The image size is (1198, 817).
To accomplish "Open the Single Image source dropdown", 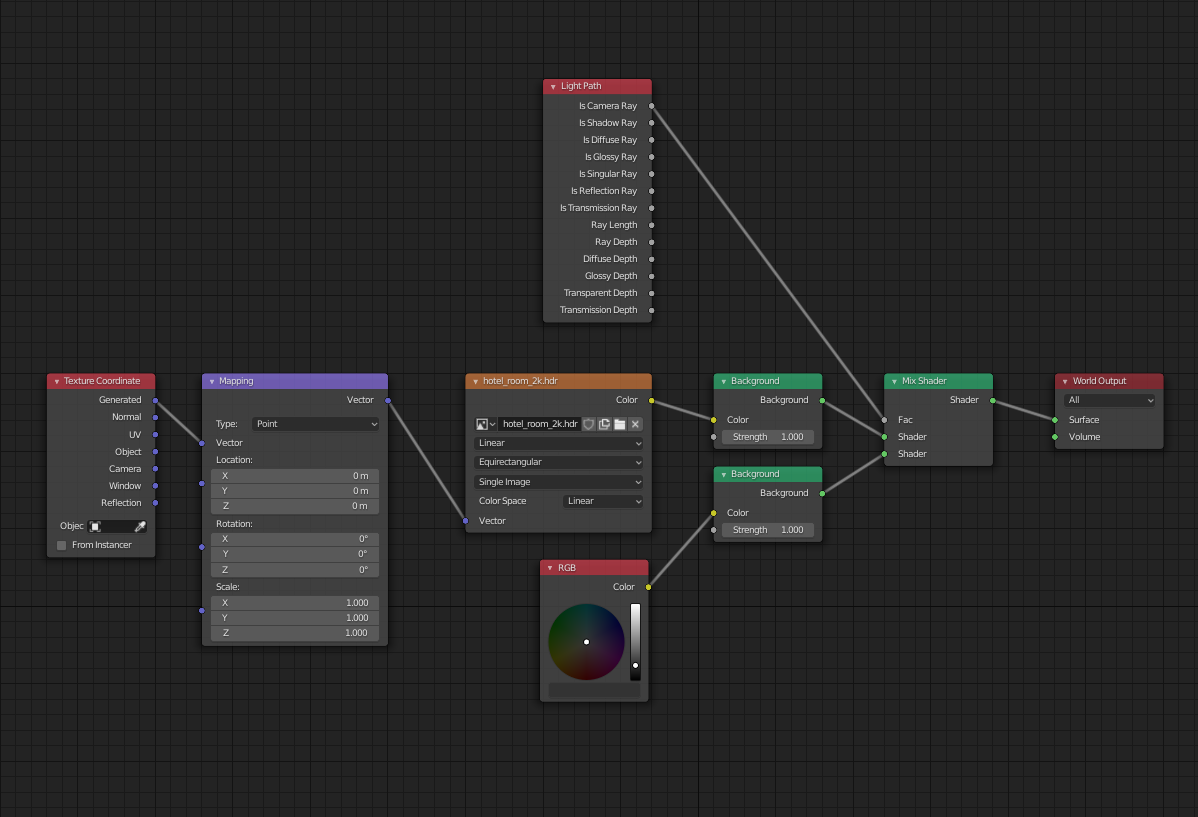I will pyautogui.click(x=559, y=482).
